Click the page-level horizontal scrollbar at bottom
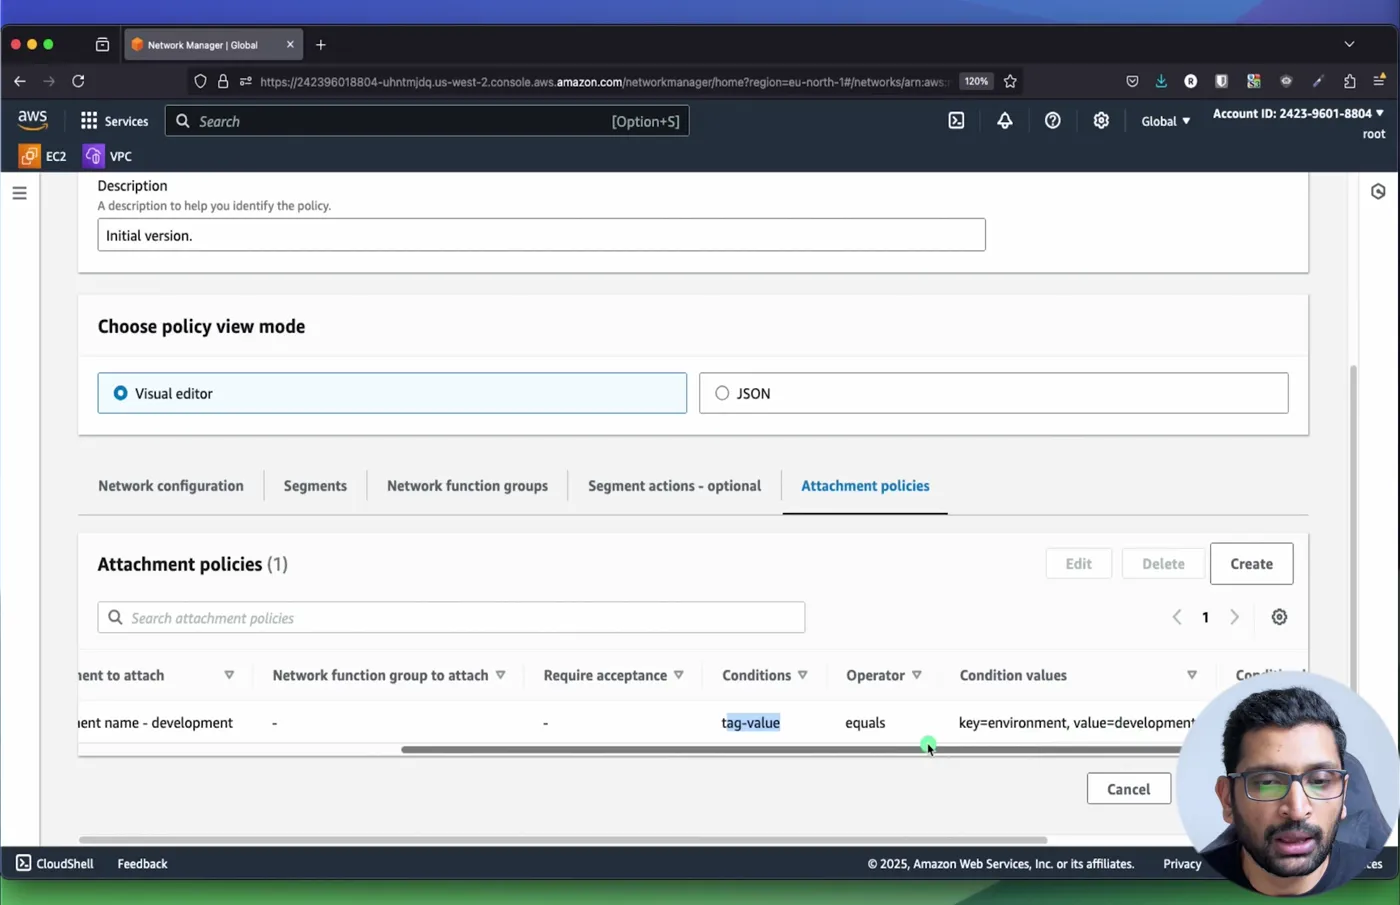Screen dimensions: 1400x905 click(x=563, y=840)
